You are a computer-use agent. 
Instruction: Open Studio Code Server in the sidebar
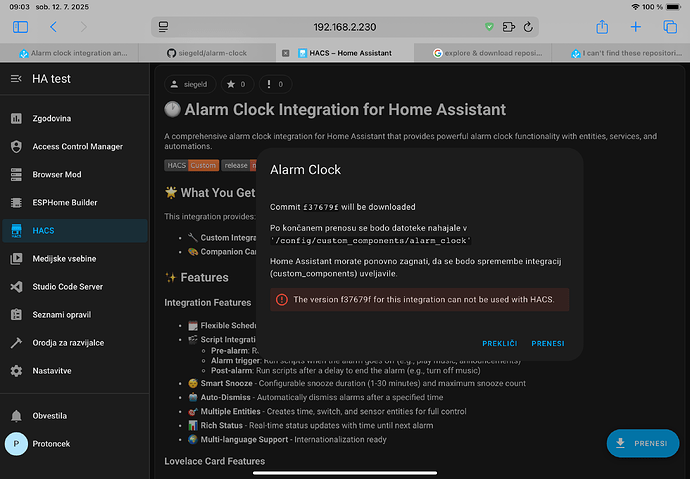coord(75,287)
